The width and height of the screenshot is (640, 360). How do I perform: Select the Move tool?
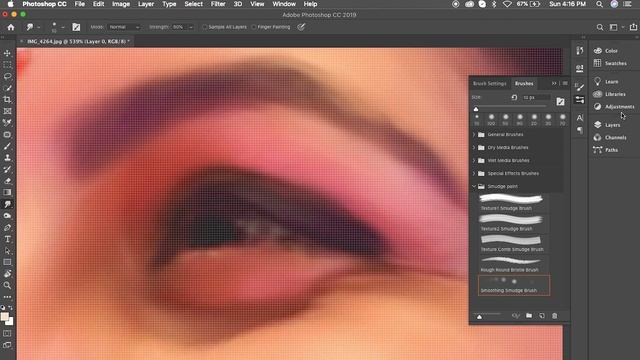pos(7,53)
